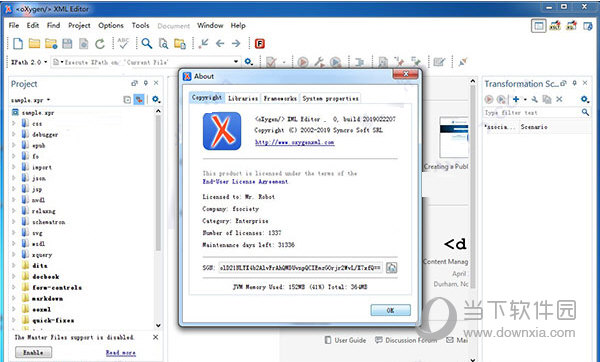
Task: Dismiss the Master Files message X
Action: (155, 337)
